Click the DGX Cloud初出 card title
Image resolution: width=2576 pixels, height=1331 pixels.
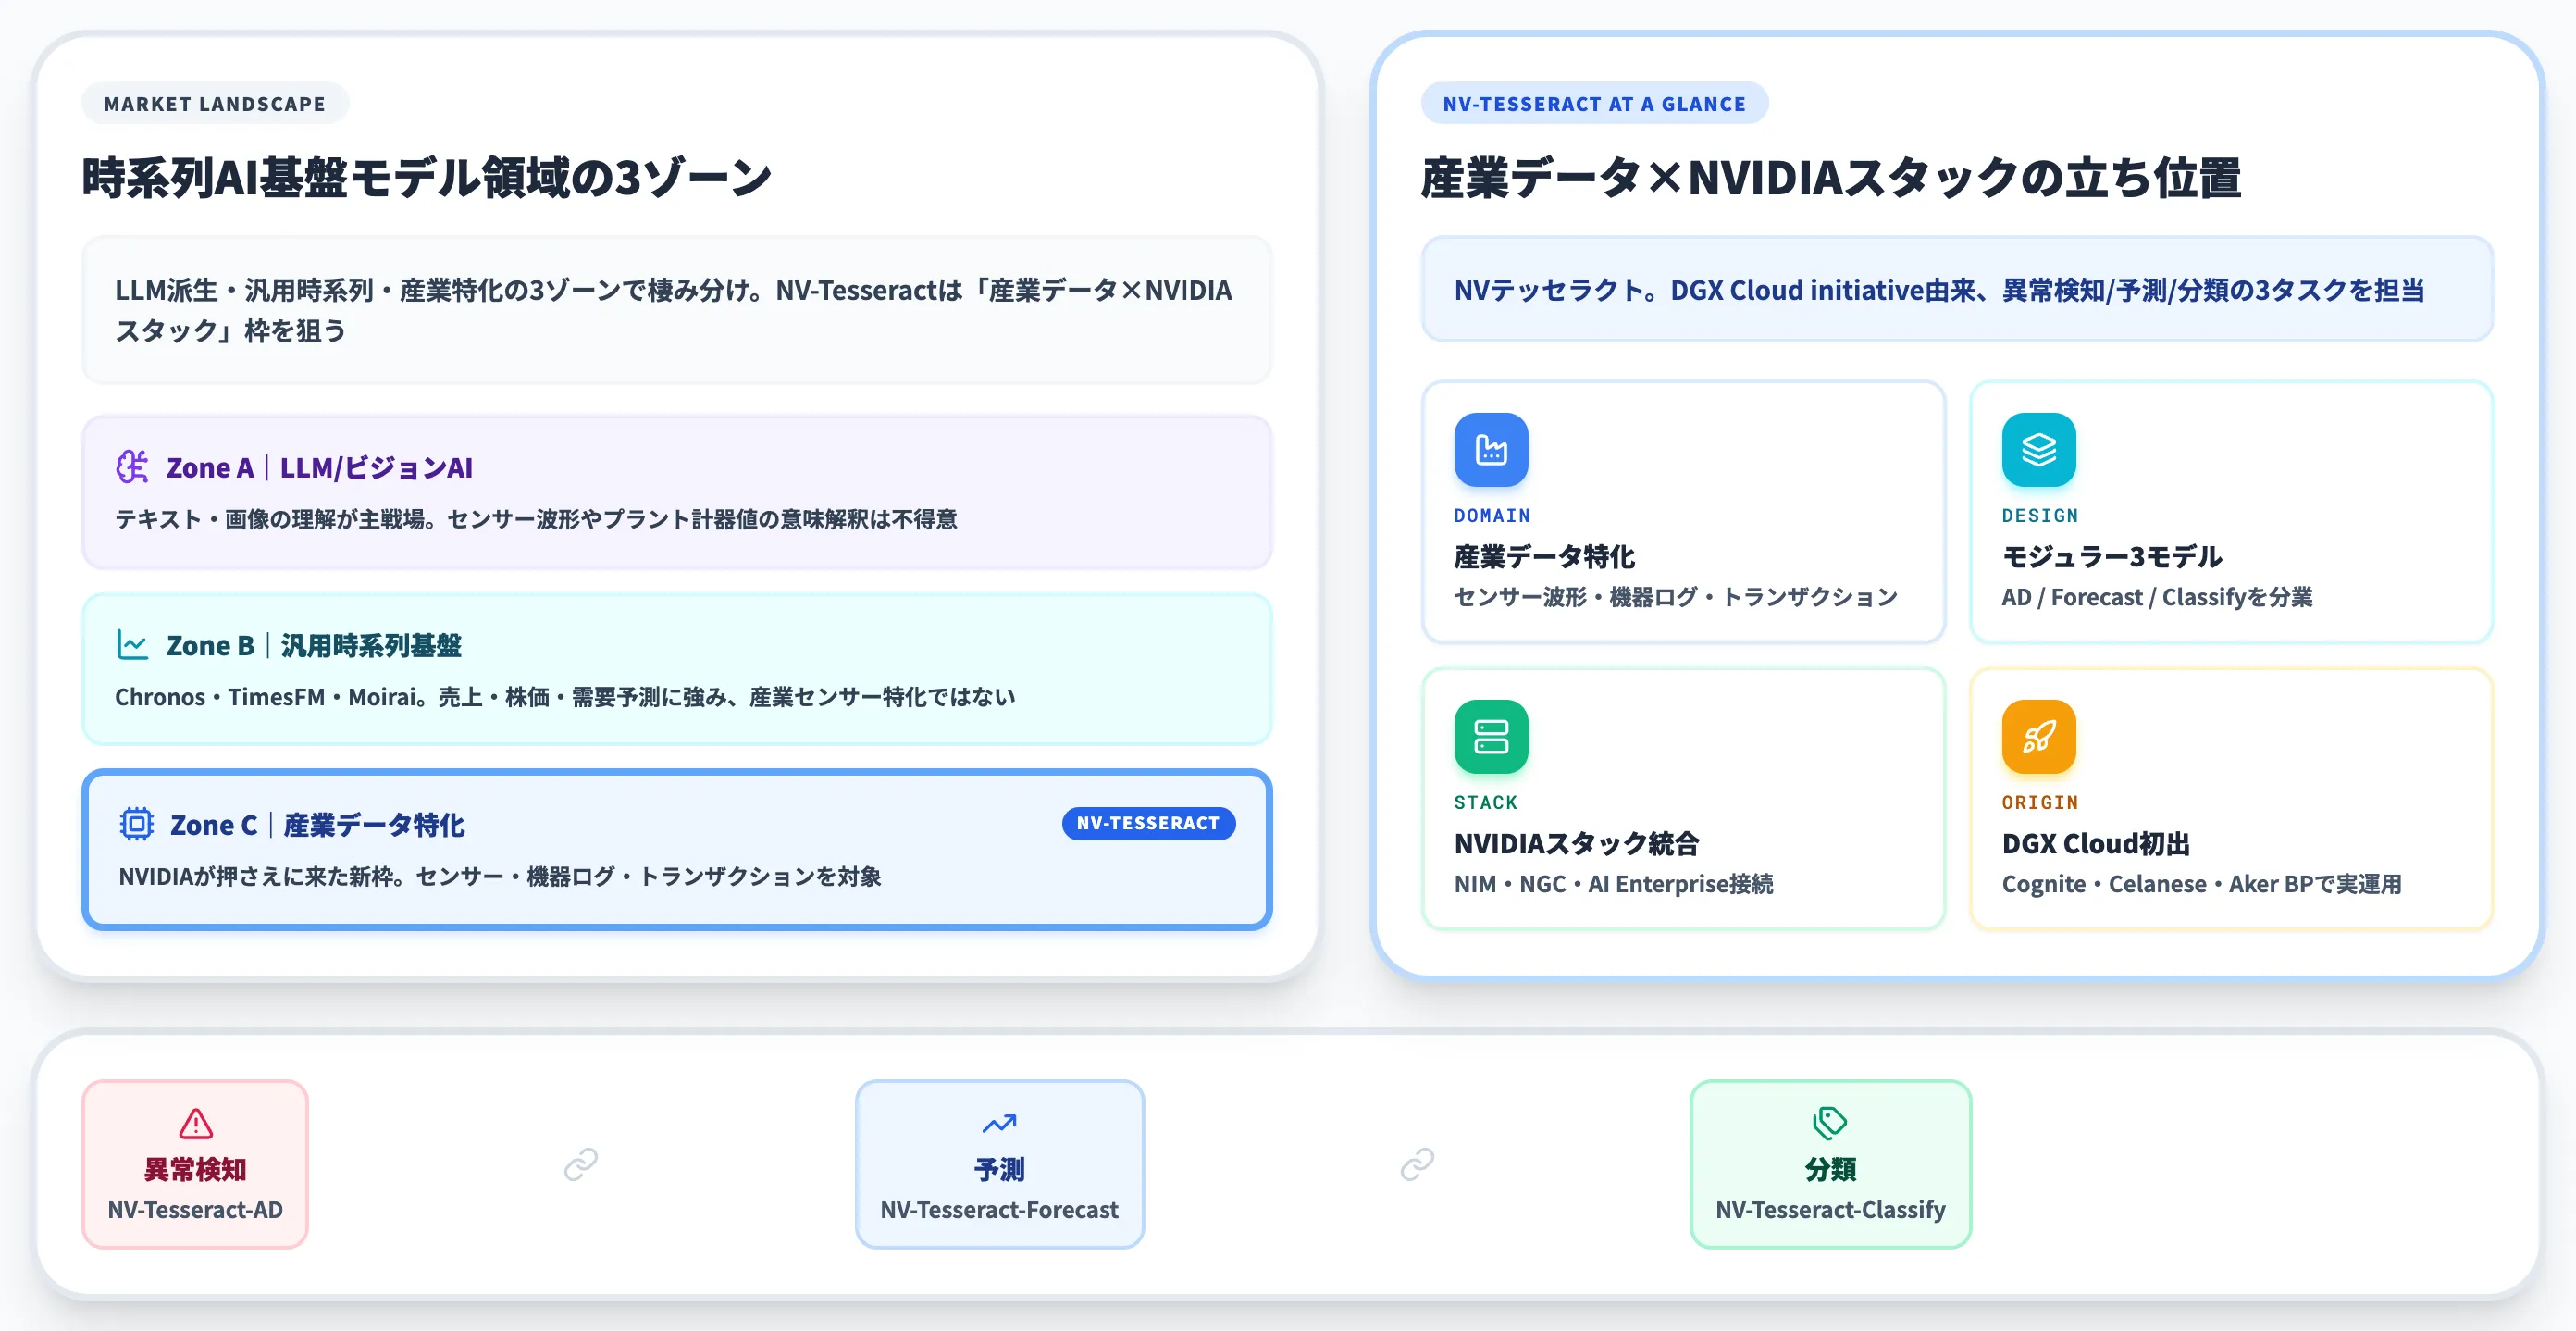point(2095,843)
